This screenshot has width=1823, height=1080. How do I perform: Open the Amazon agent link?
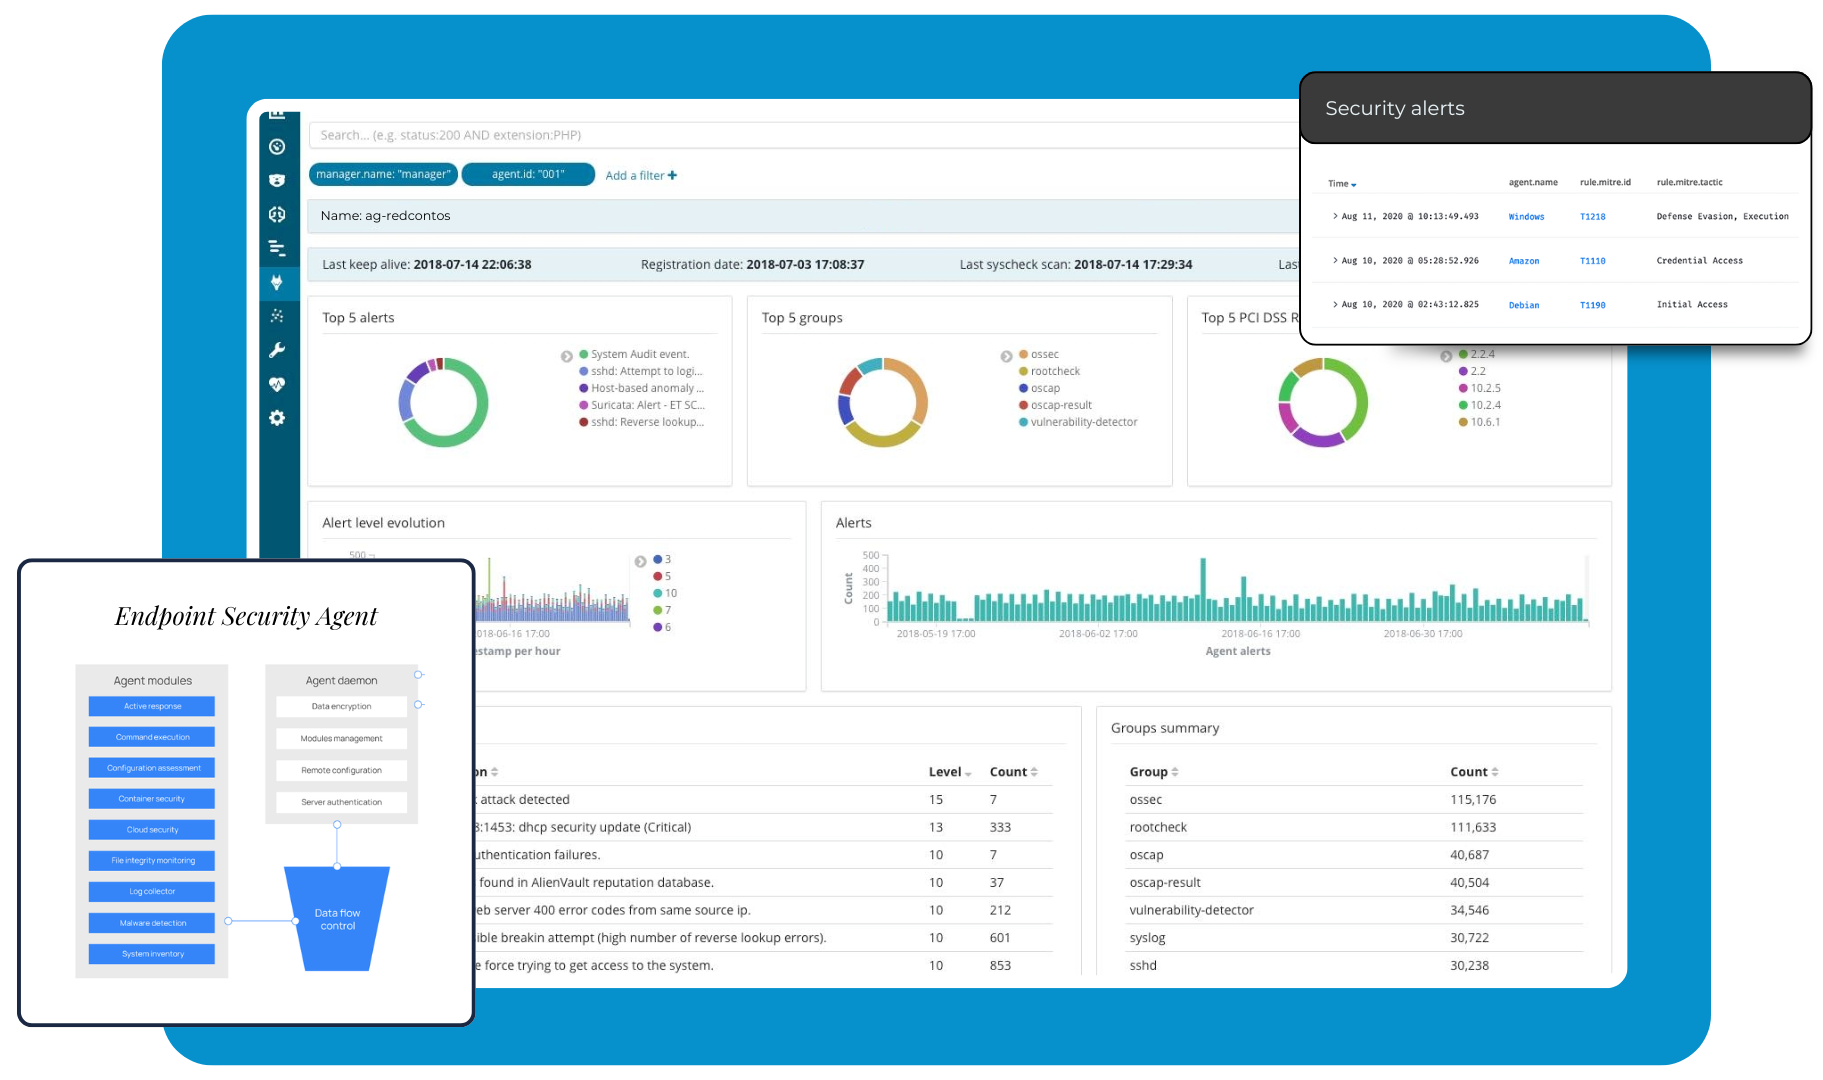click(1524, 260)
